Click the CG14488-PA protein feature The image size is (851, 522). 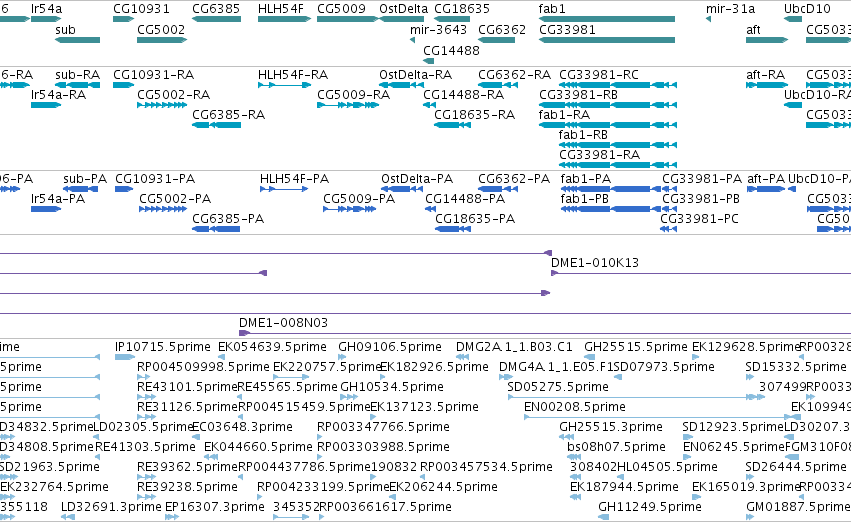click(x=430, y=209)
